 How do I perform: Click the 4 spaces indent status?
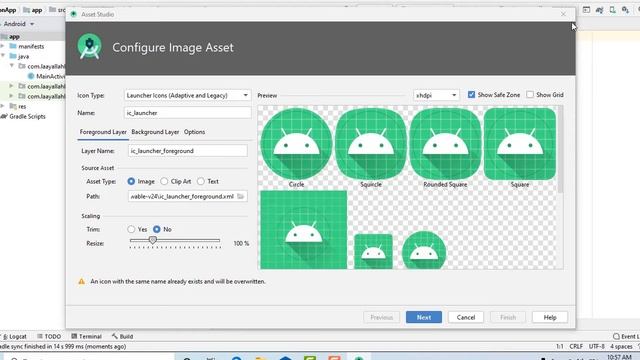(621, 346)
